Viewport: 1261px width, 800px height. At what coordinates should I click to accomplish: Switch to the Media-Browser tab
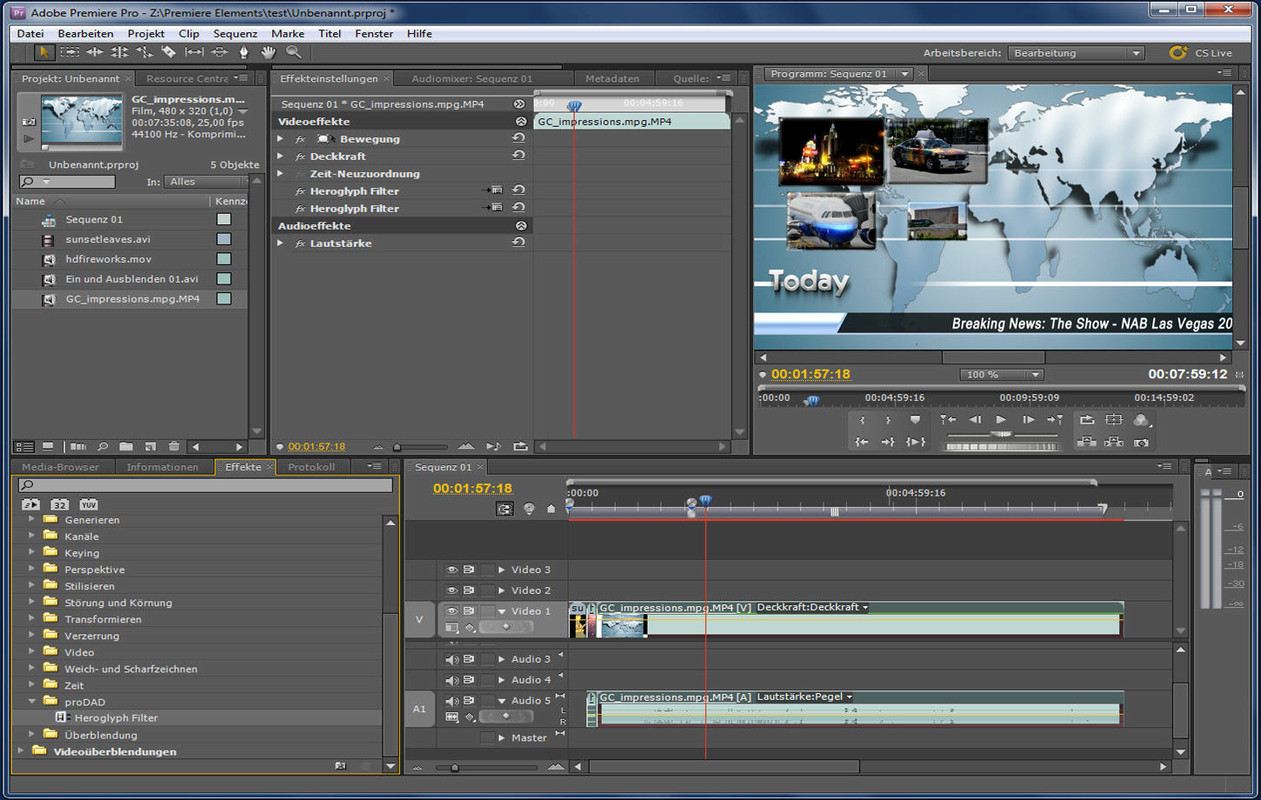[60, 467]
